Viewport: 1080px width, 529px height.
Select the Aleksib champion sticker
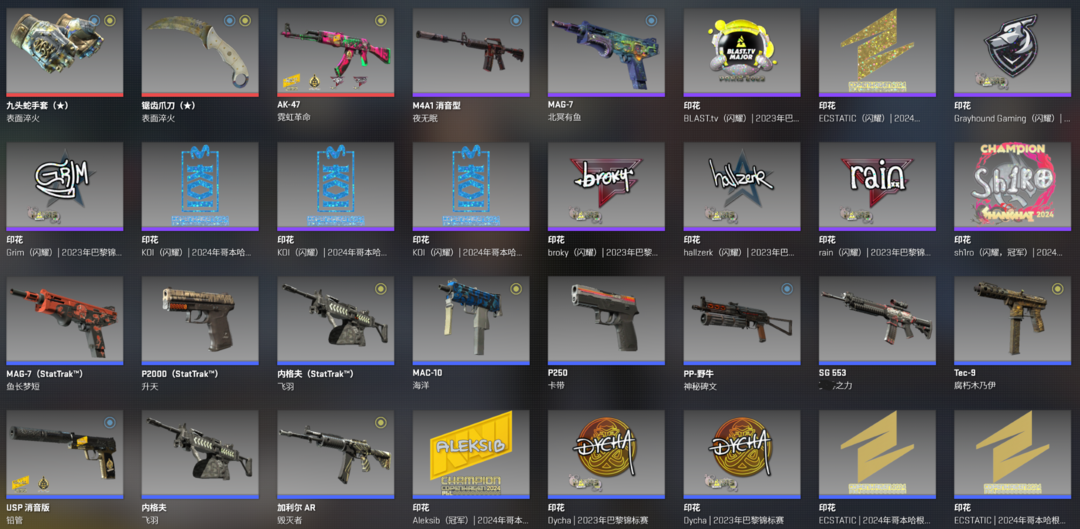pyautogui.click(x=471, y=455)
